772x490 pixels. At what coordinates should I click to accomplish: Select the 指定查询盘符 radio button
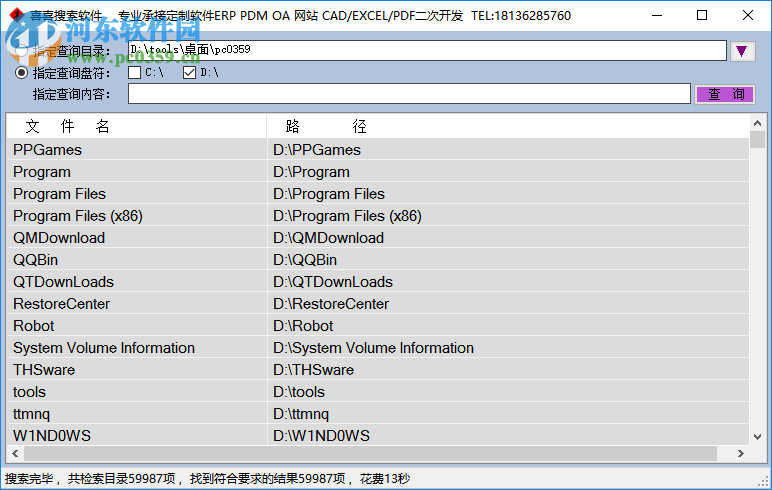point(22,73)
